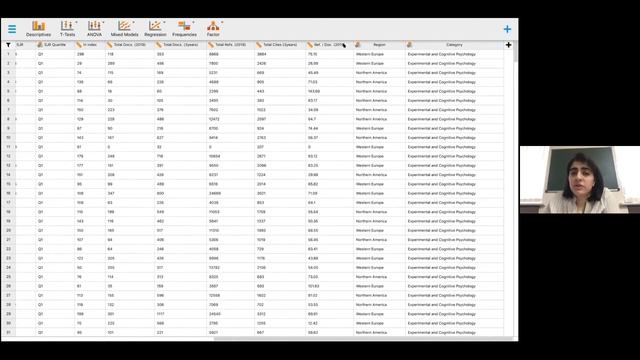Image resolution: width=640 pixels, height=360 pixels.
Task: Open the ANOVA analysis menu
Action: pyautogui.click(x=94, y=29)
